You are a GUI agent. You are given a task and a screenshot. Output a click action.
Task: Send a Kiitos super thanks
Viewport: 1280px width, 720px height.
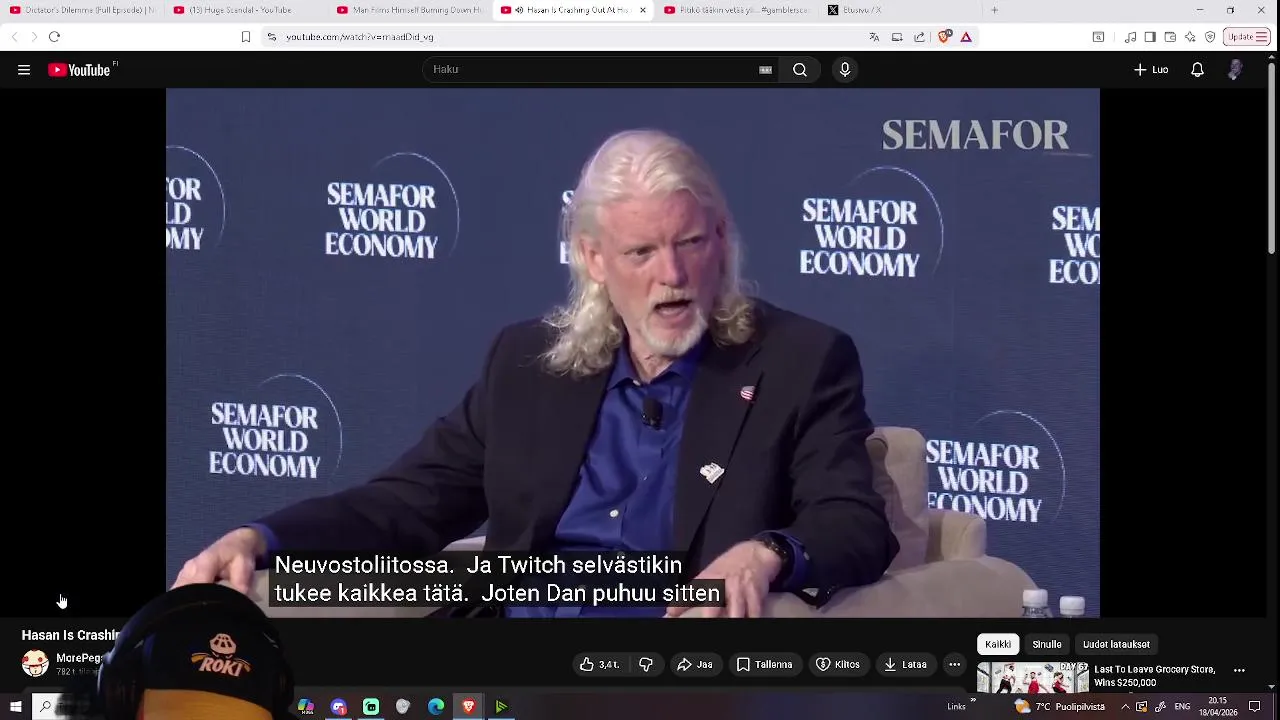[838, 664]
